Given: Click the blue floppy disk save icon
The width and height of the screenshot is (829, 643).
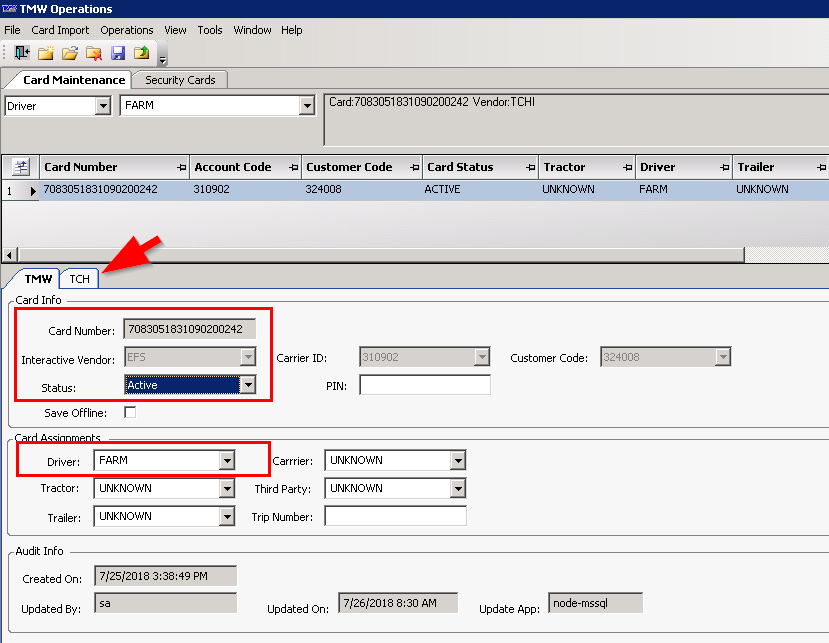Looking at the screenshot, I should (118, 53).
